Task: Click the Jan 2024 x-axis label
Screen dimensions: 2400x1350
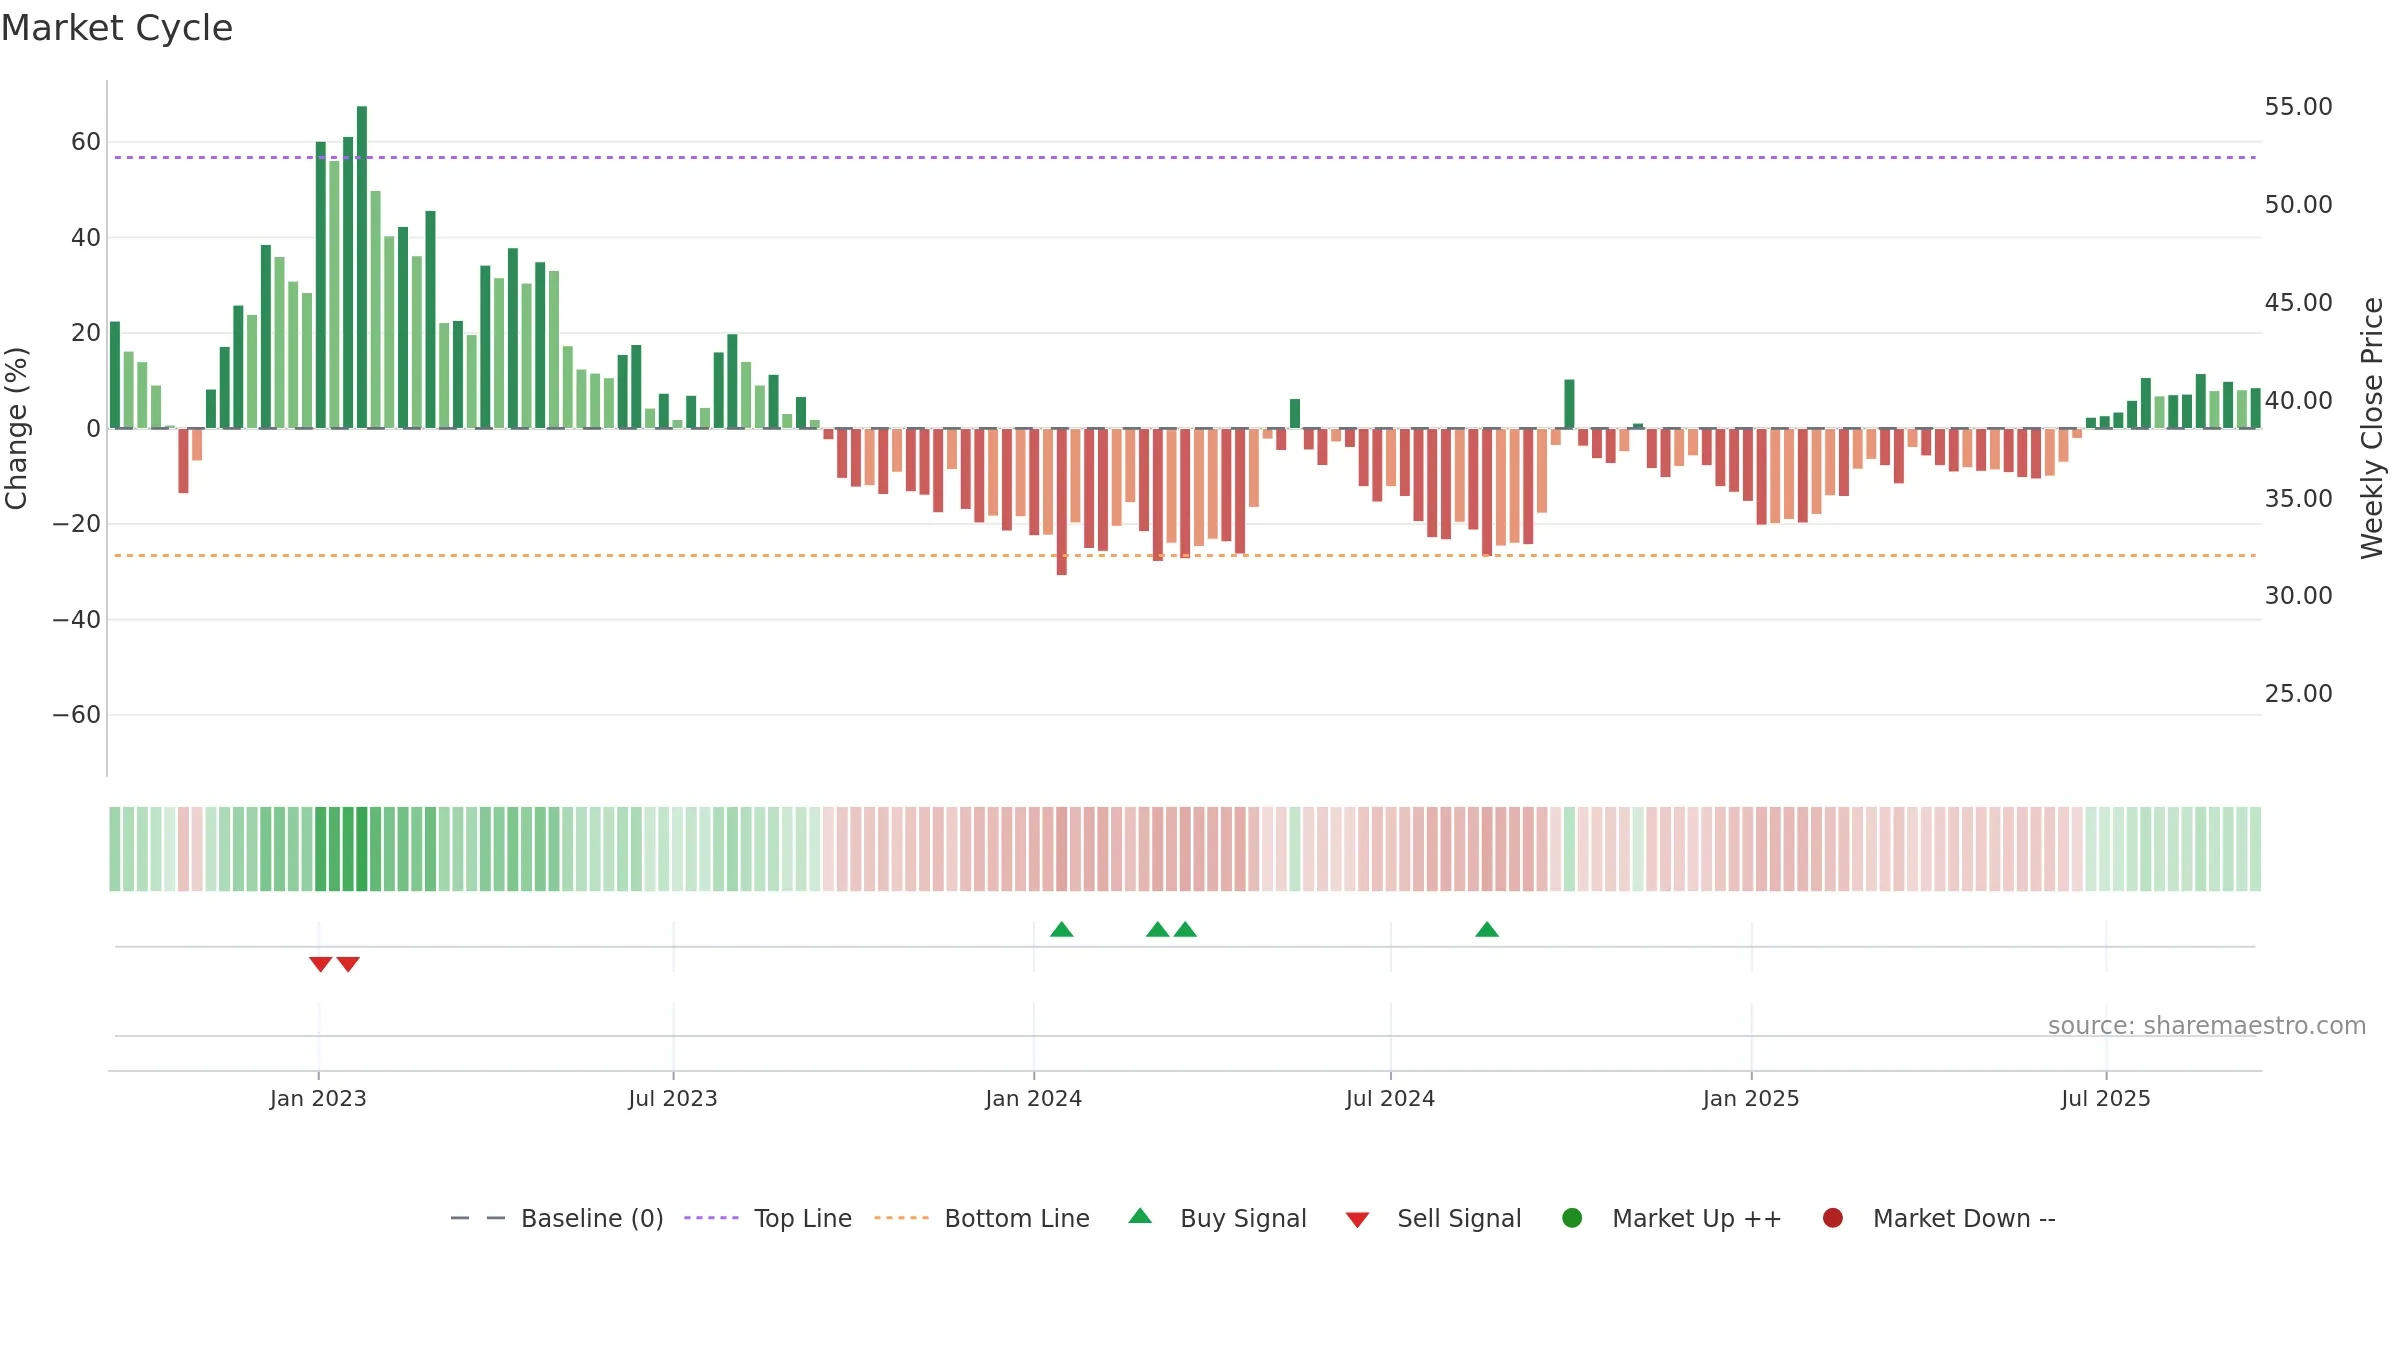Action: (1033, 1098)
